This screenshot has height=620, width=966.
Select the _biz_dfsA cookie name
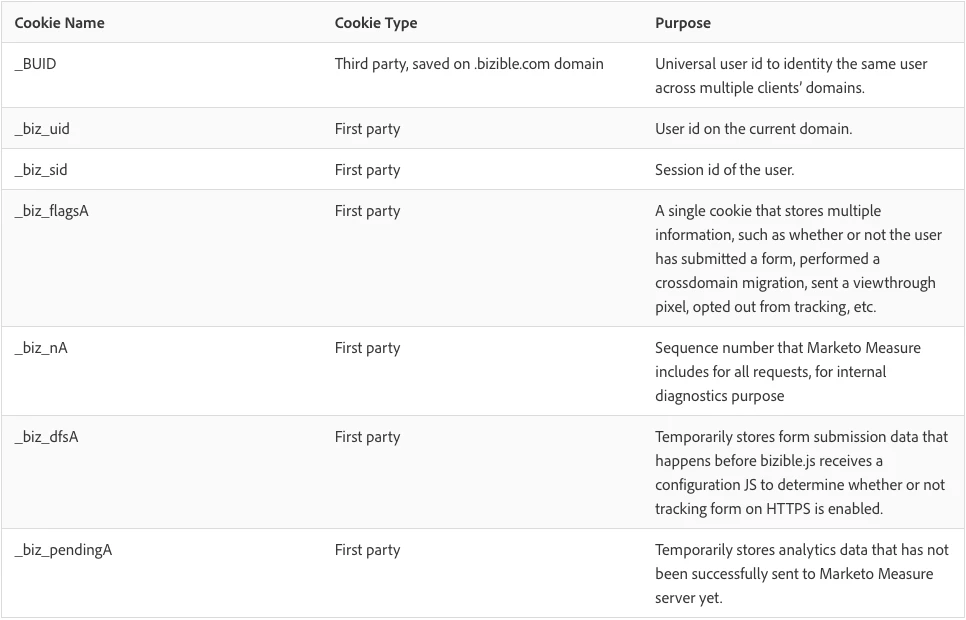pos(46,437)
